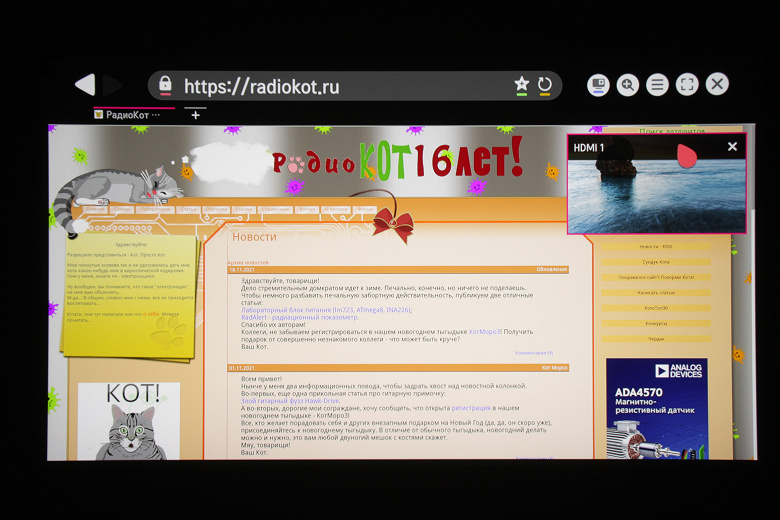Image resolution: width=780 pixels, height=520 pixels.
Task: Open КотоТоп30 sidebar button
Action: point(656,309)
